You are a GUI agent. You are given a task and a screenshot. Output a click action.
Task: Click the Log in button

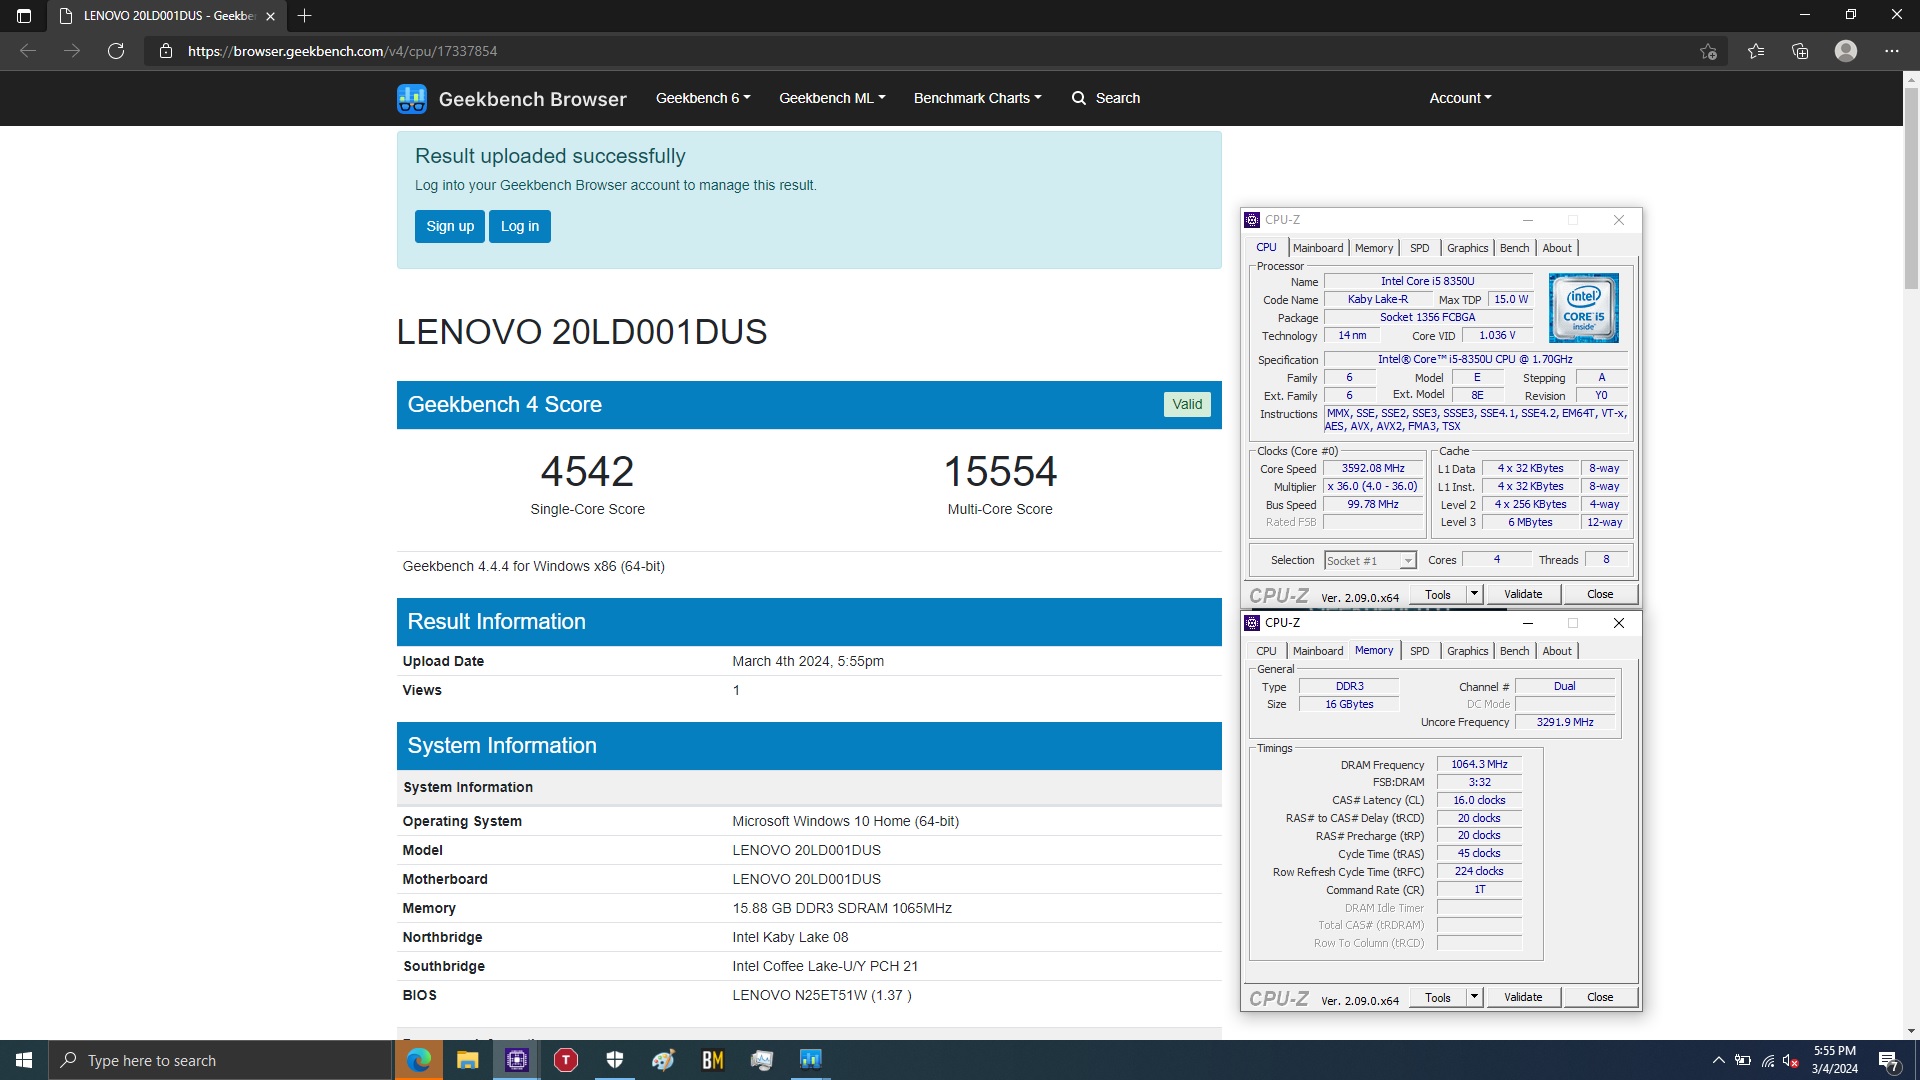click(520, 226)
